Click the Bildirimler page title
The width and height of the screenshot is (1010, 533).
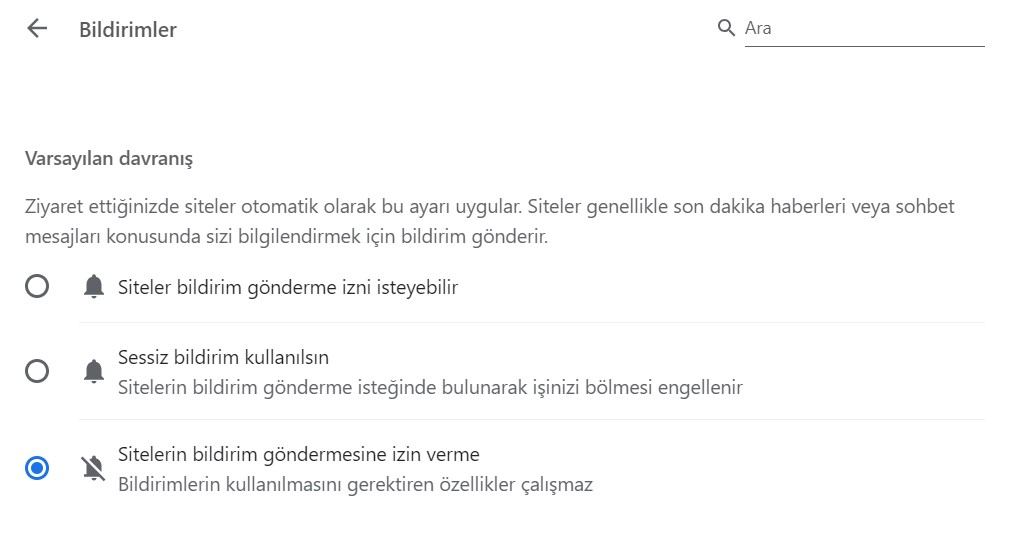coord(128,30)
